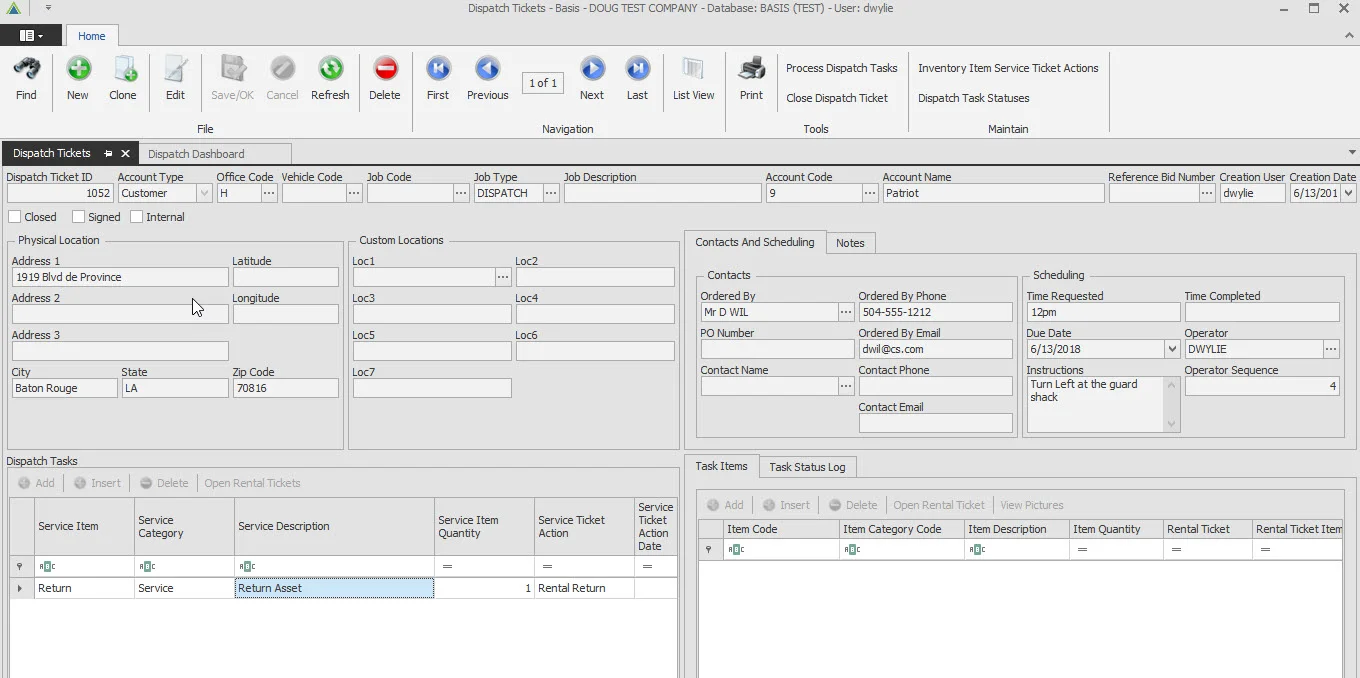Switch to the Notes tab
This screenshot has height=678, width=1360.
pos(850,243)
